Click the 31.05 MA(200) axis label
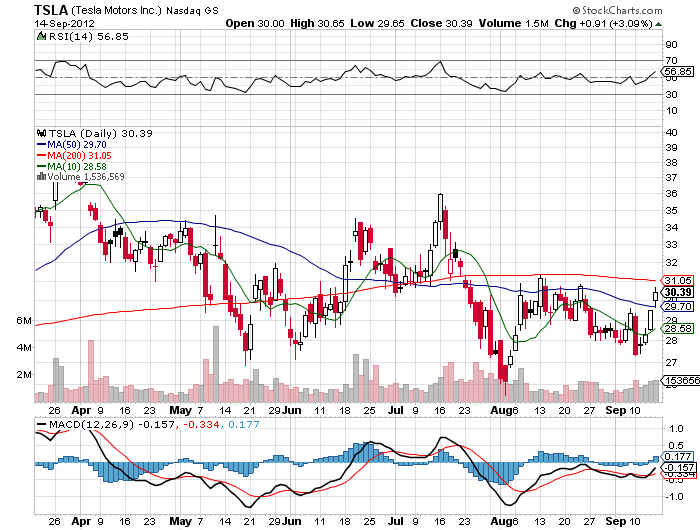 coord(678,280)
